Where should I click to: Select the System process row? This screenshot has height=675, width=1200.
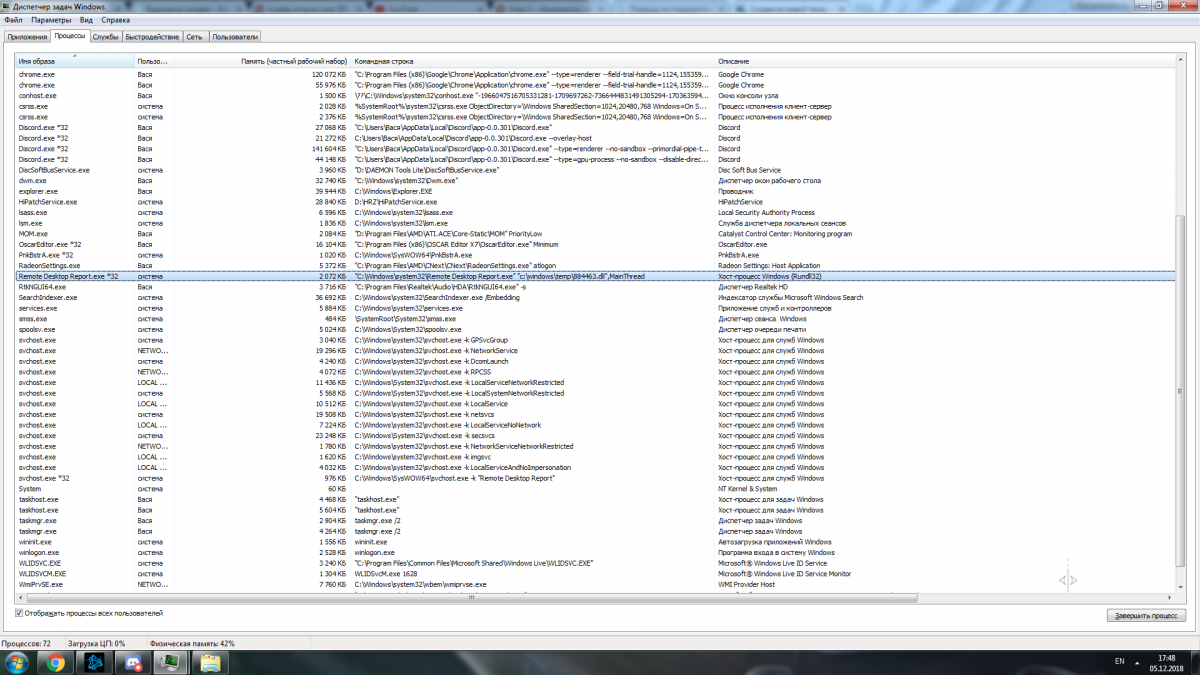(594, 488)
